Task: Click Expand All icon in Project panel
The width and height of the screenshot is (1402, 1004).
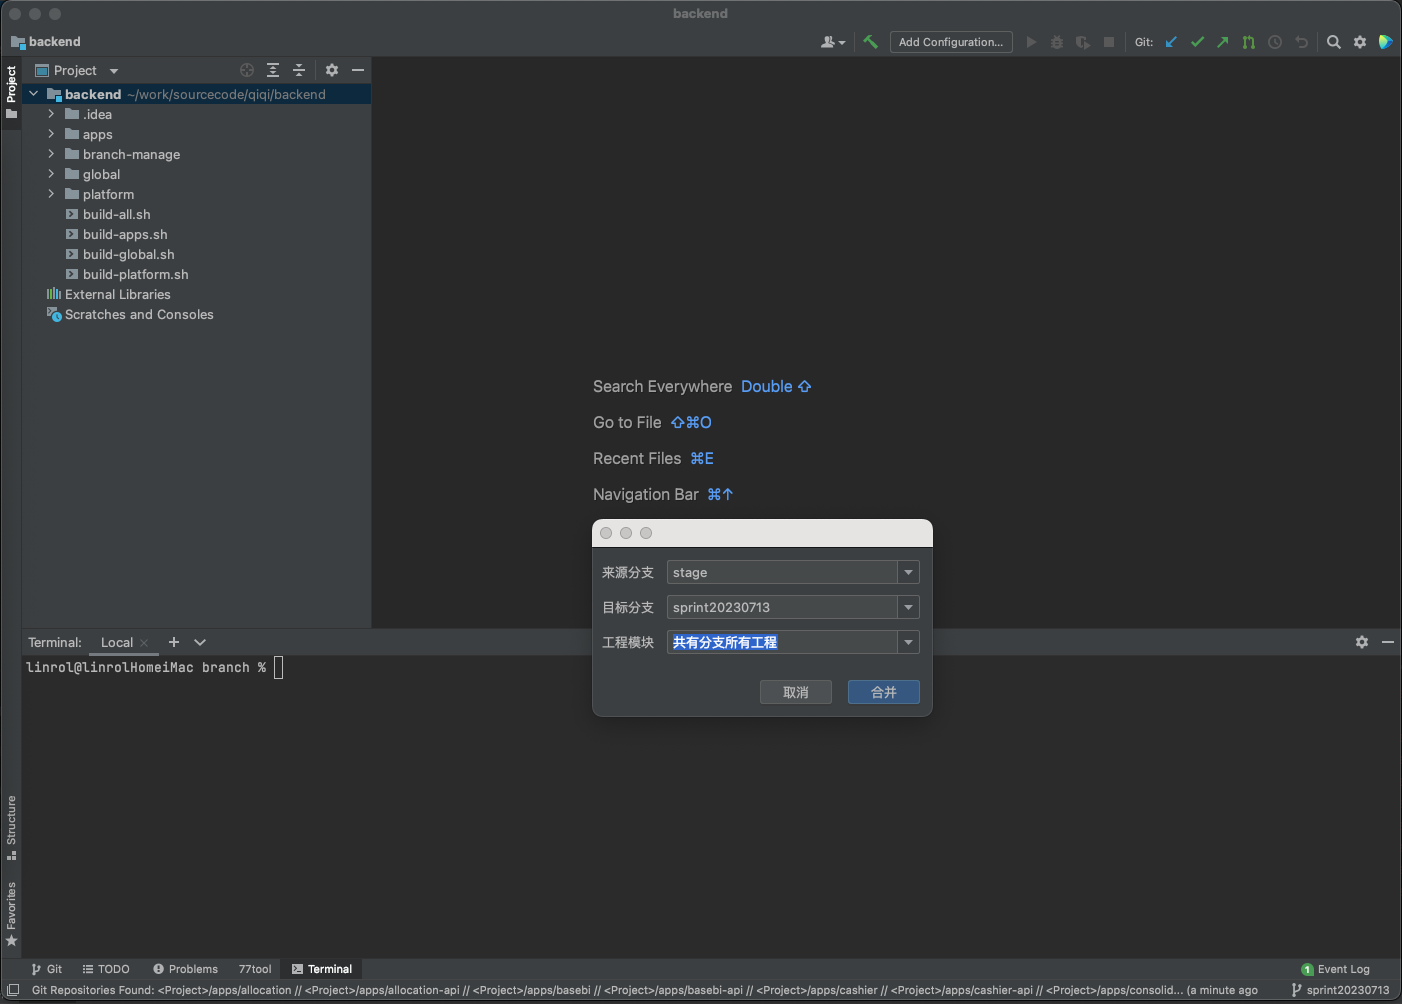Action: (x=273, y=70)
